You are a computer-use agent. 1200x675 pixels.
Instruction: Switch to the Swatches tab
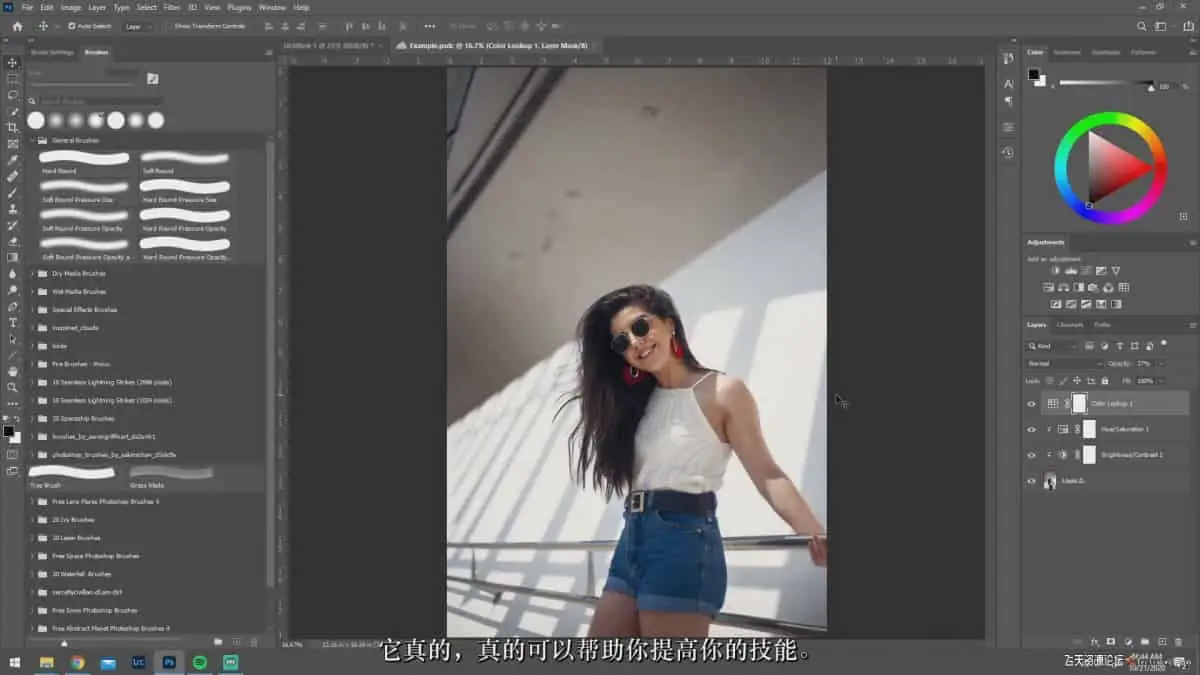[1067, 52]
